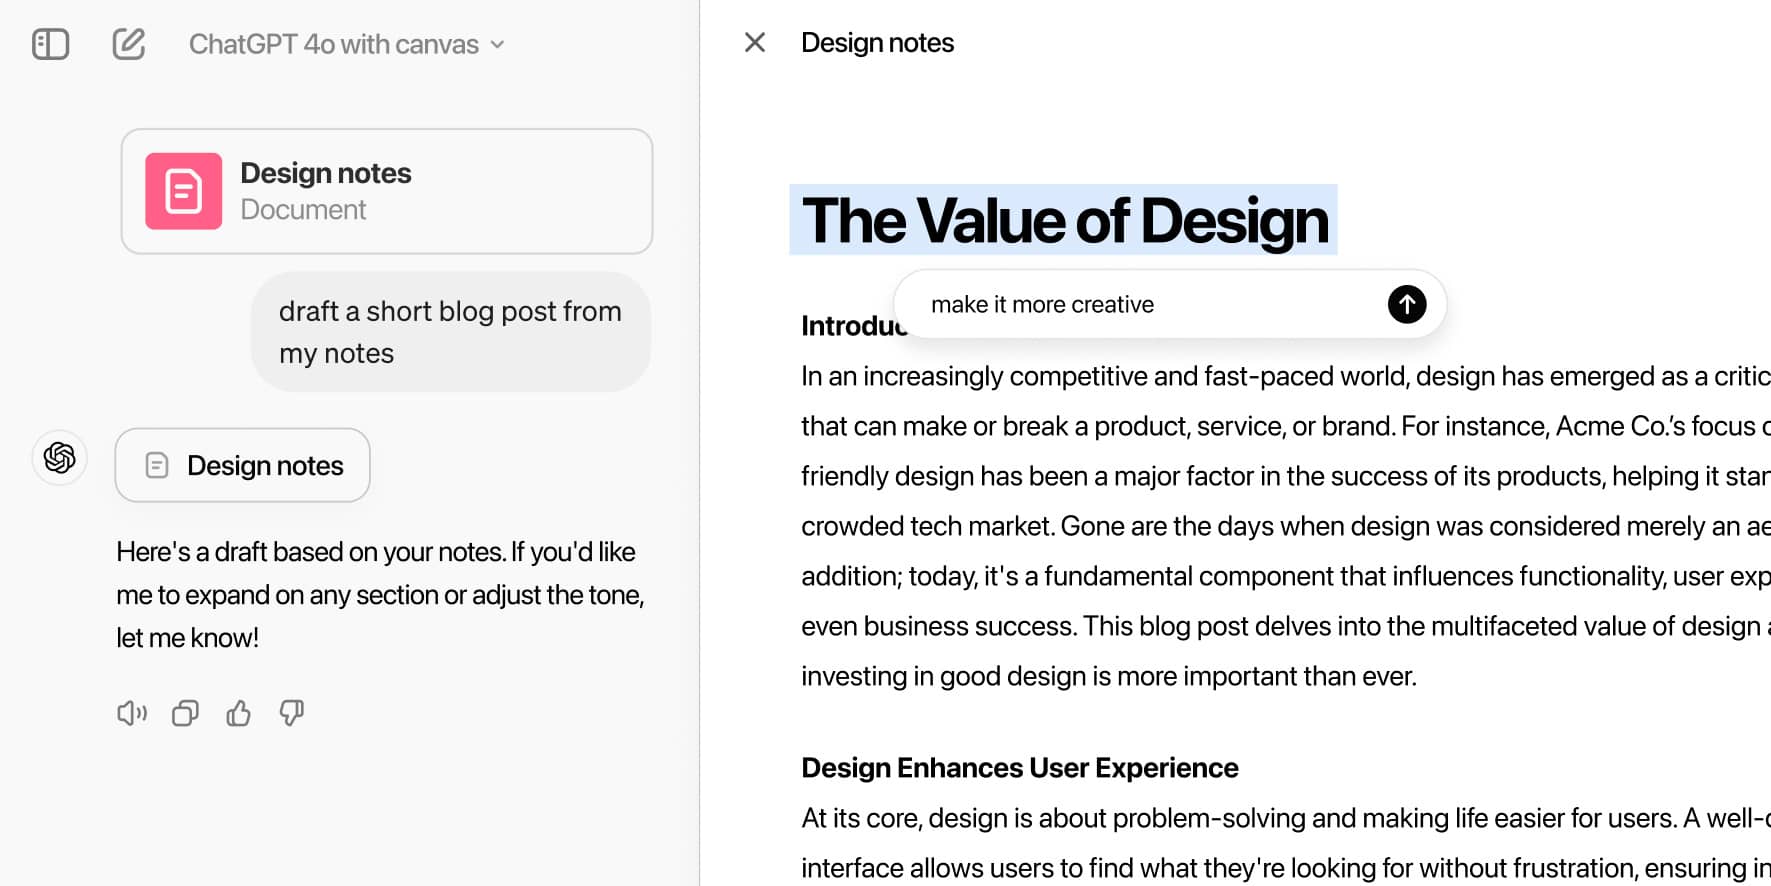Close the Design notes canvas
This screenshot has width=1771, height=886.
(755, 42)
